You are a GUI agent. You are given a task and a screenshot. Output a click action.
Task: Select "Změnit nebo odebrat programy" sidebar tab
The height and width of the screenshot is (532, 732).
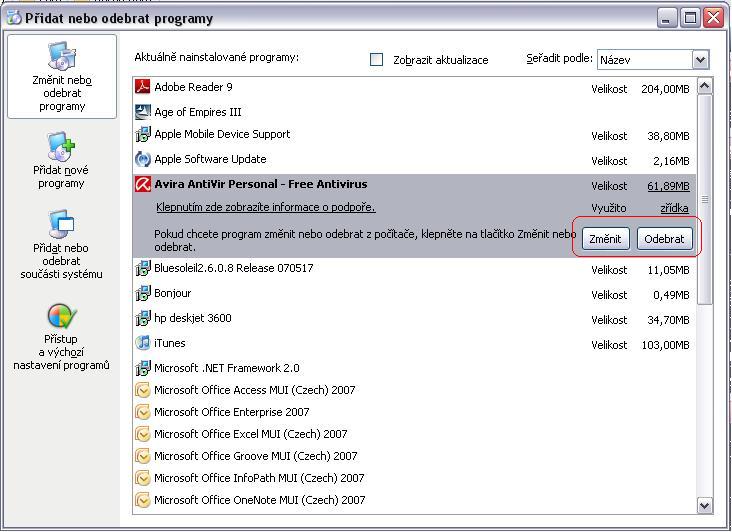(x=62, y=75)
